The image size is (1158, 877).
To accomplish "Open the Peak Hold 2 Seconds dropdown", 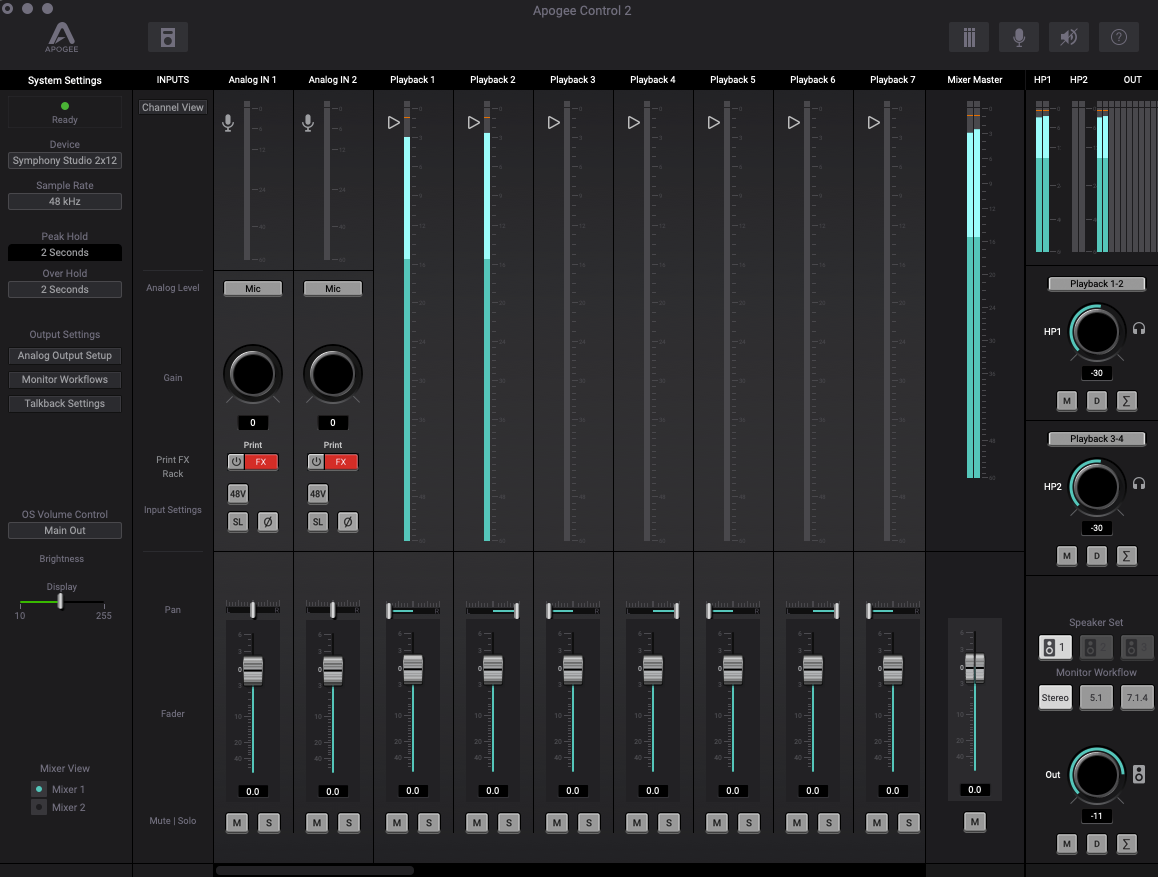I will tap(65, 253).
